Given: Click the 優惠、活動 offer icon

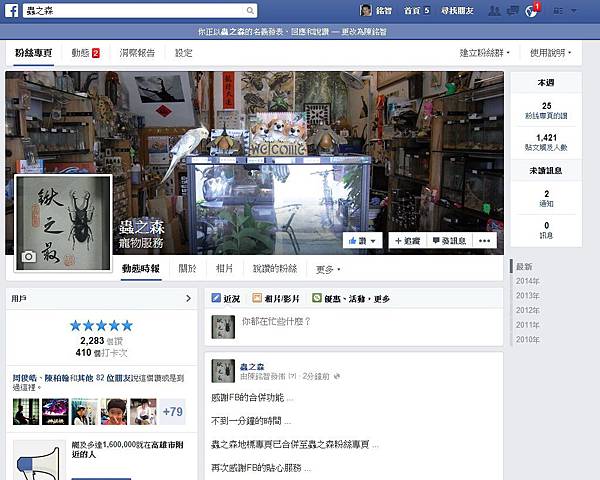Looking at the screenshot, I should pos(317,298).
